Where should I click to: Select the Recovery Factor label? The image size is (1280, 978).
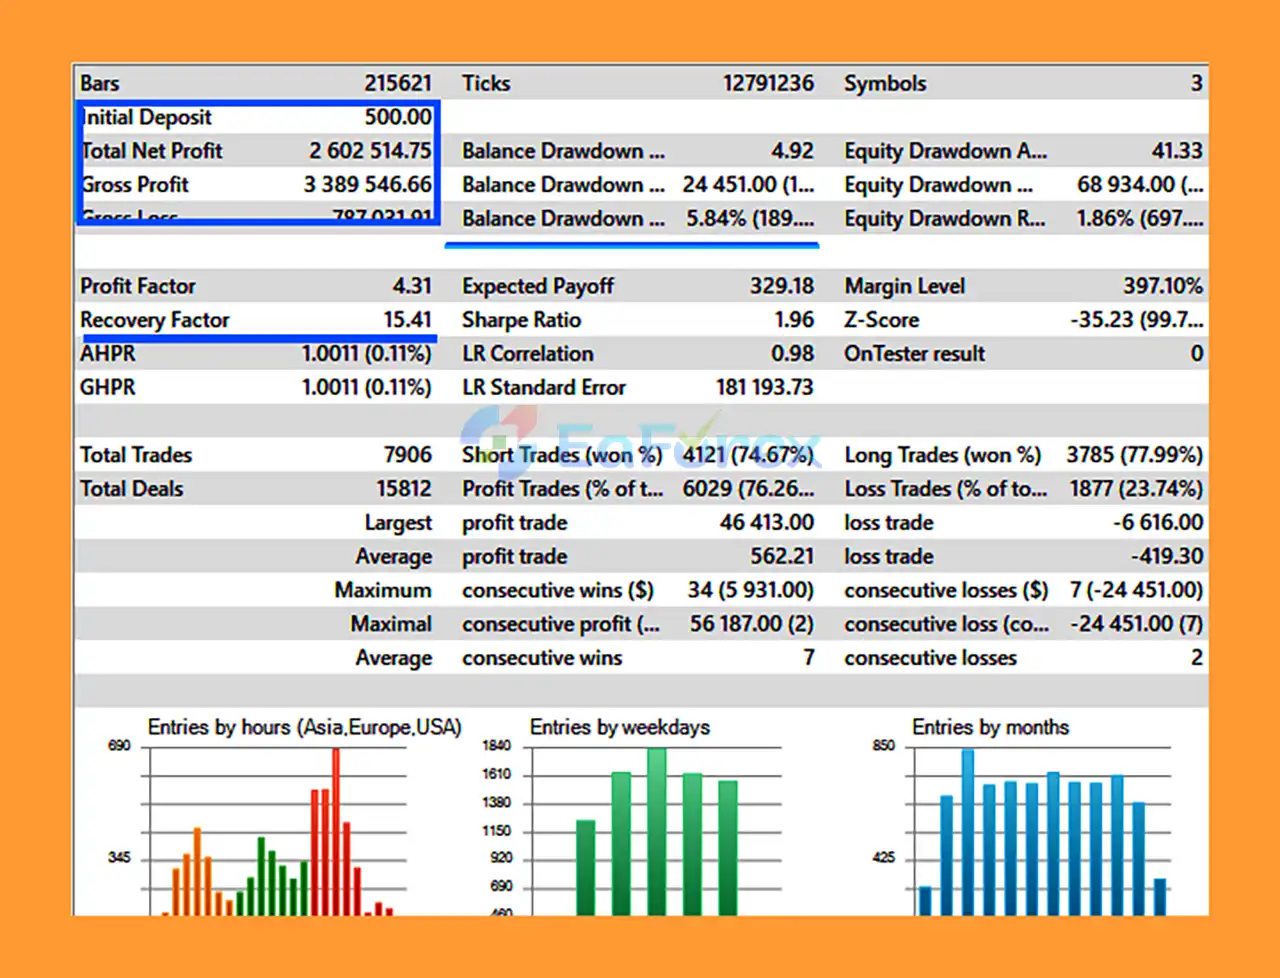tap(155, 320)
